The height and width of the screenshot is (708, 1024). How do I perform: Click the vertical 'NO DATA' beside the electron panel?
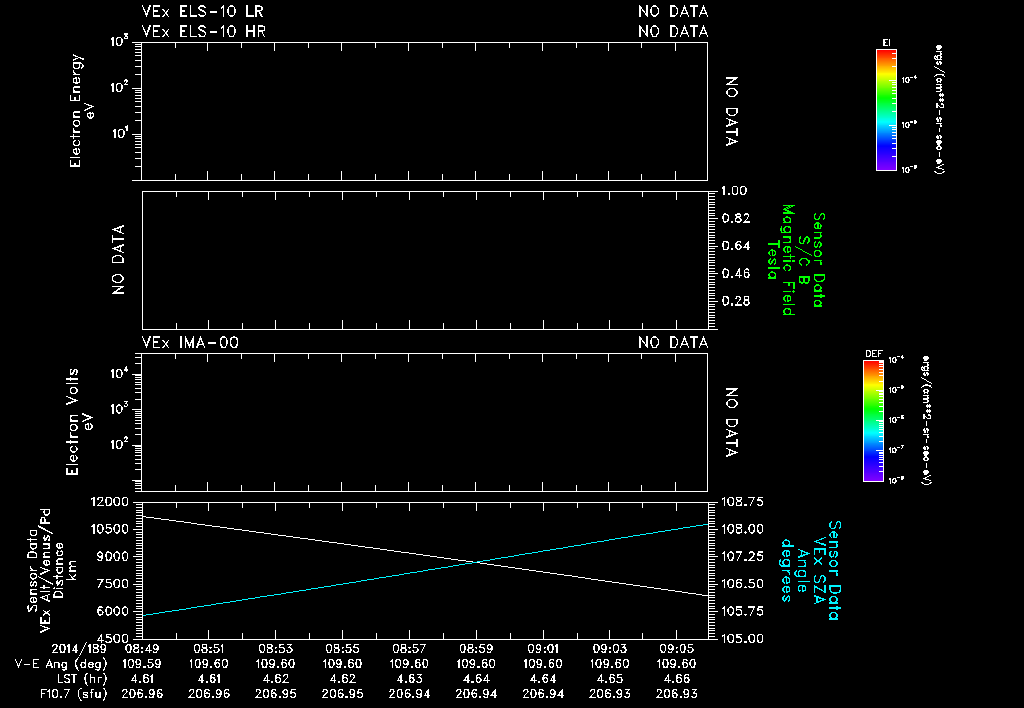pyautogui.click(x=731, y=111)
